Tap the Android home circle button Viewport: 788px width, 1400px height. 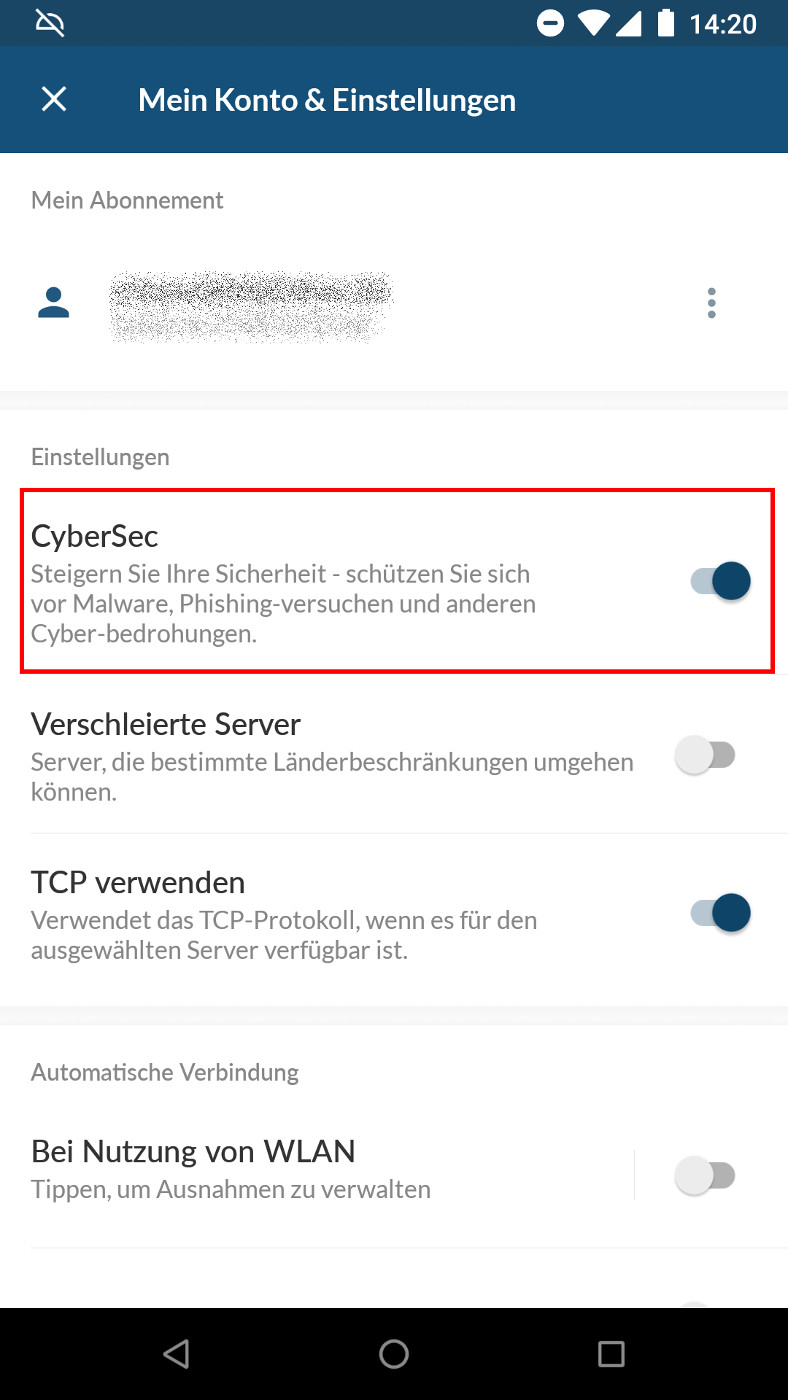click(x=394, y=1354)
